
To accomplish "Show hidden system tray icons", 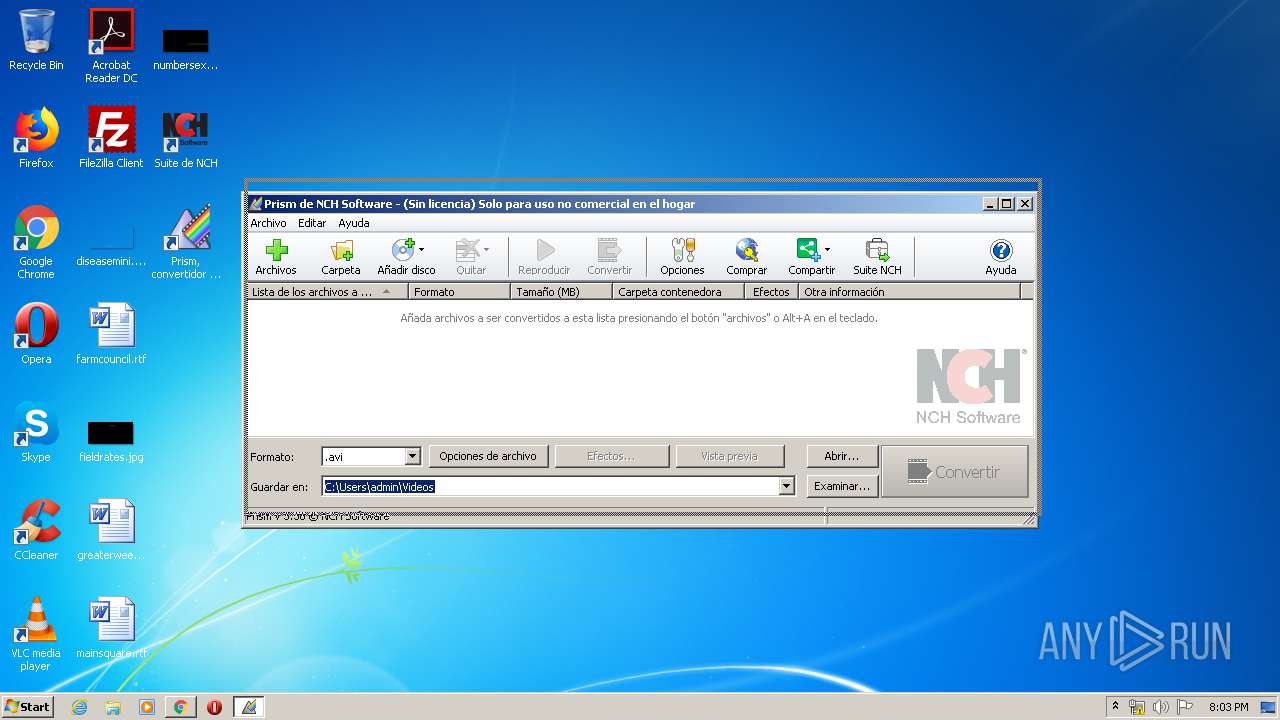I will tap(1115, 707).
